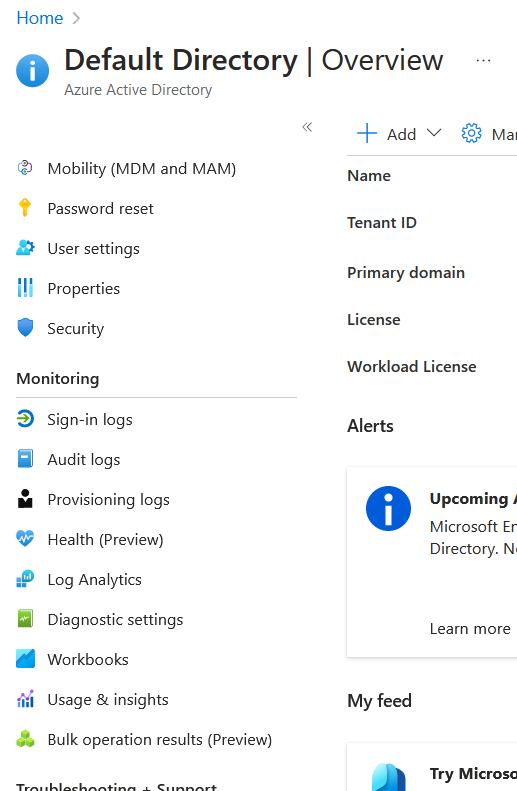Click the Security shield icon
Image resolution: width=517 pixels, height=791 pixels.
click(x=25, y=328)
